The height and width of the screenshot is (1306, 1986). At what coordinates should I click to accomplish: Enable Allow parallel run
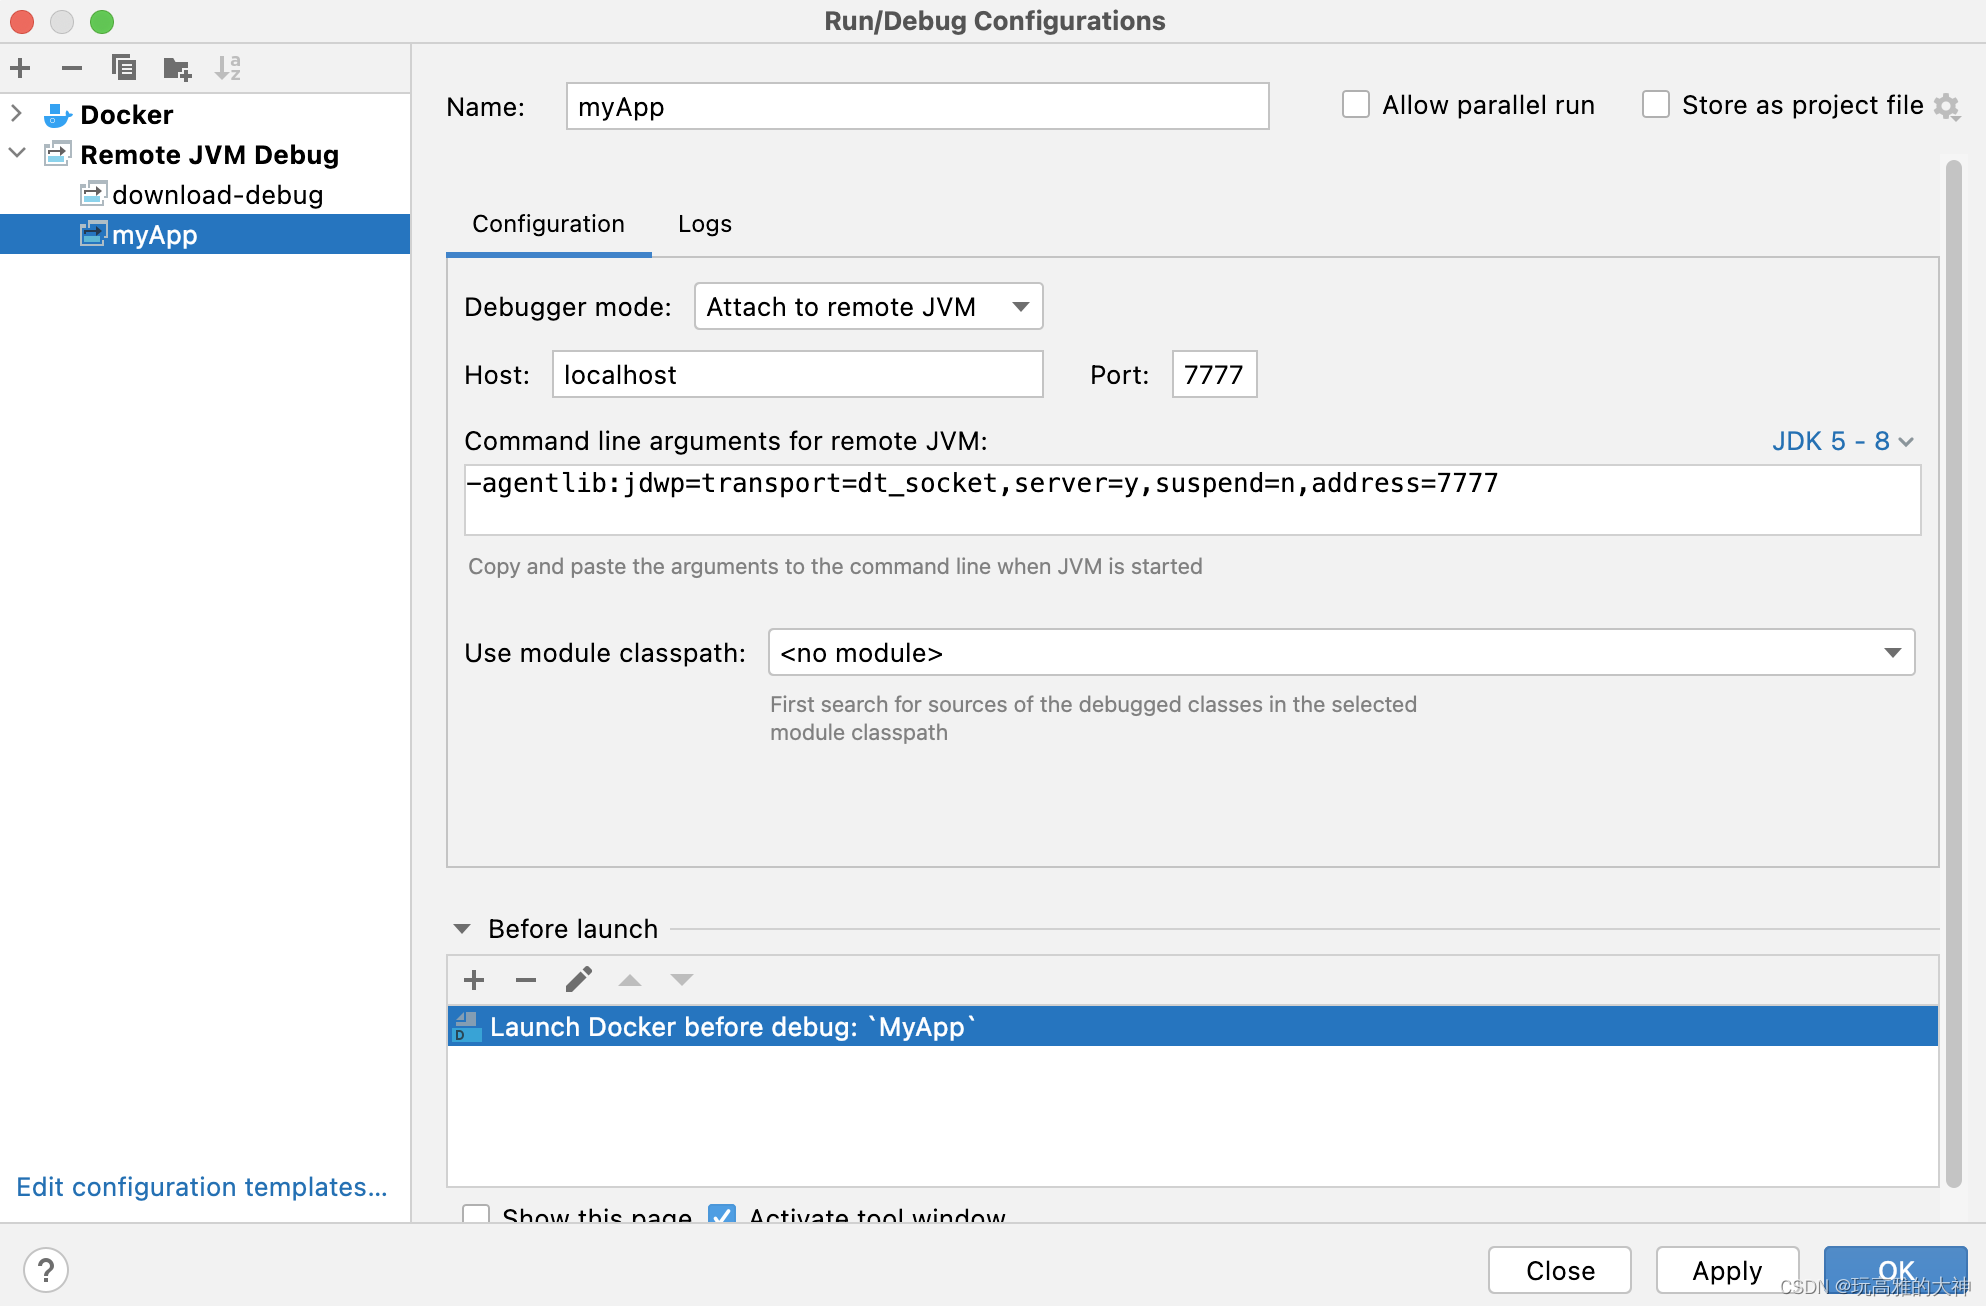(1355, 104)
